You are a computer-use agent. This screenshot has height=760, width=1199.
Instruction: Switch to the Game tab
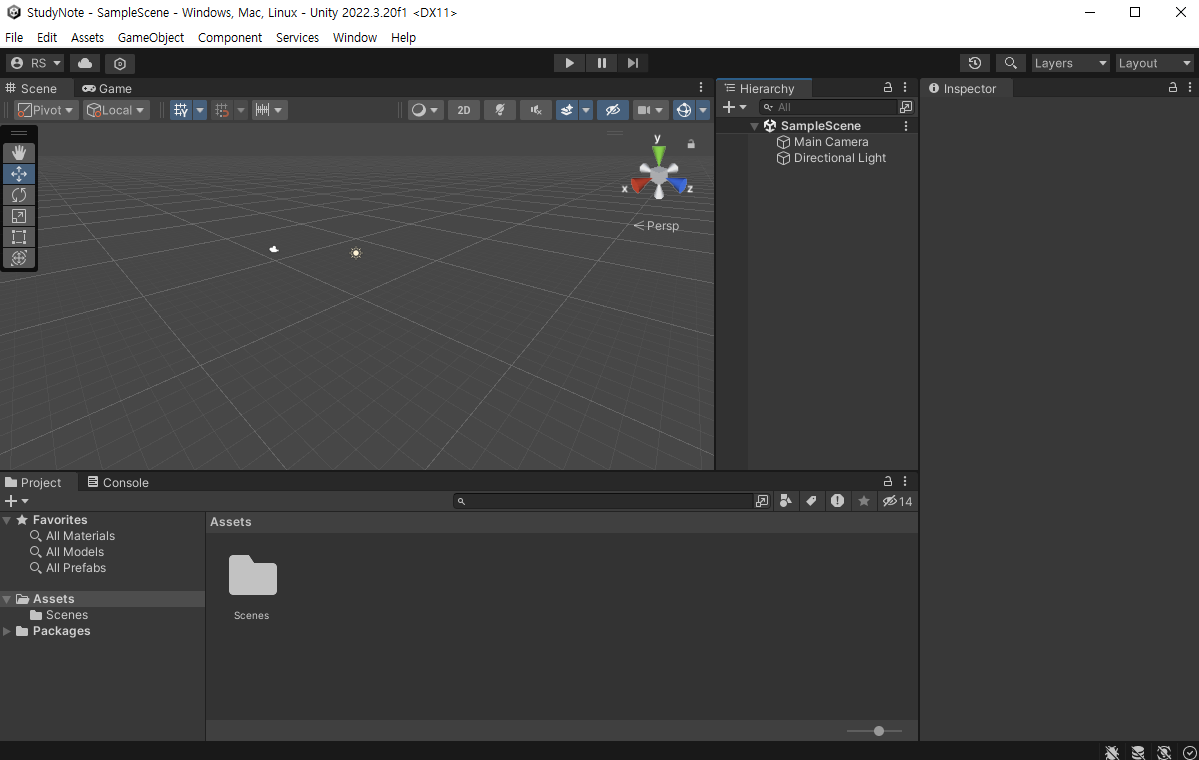108,89
